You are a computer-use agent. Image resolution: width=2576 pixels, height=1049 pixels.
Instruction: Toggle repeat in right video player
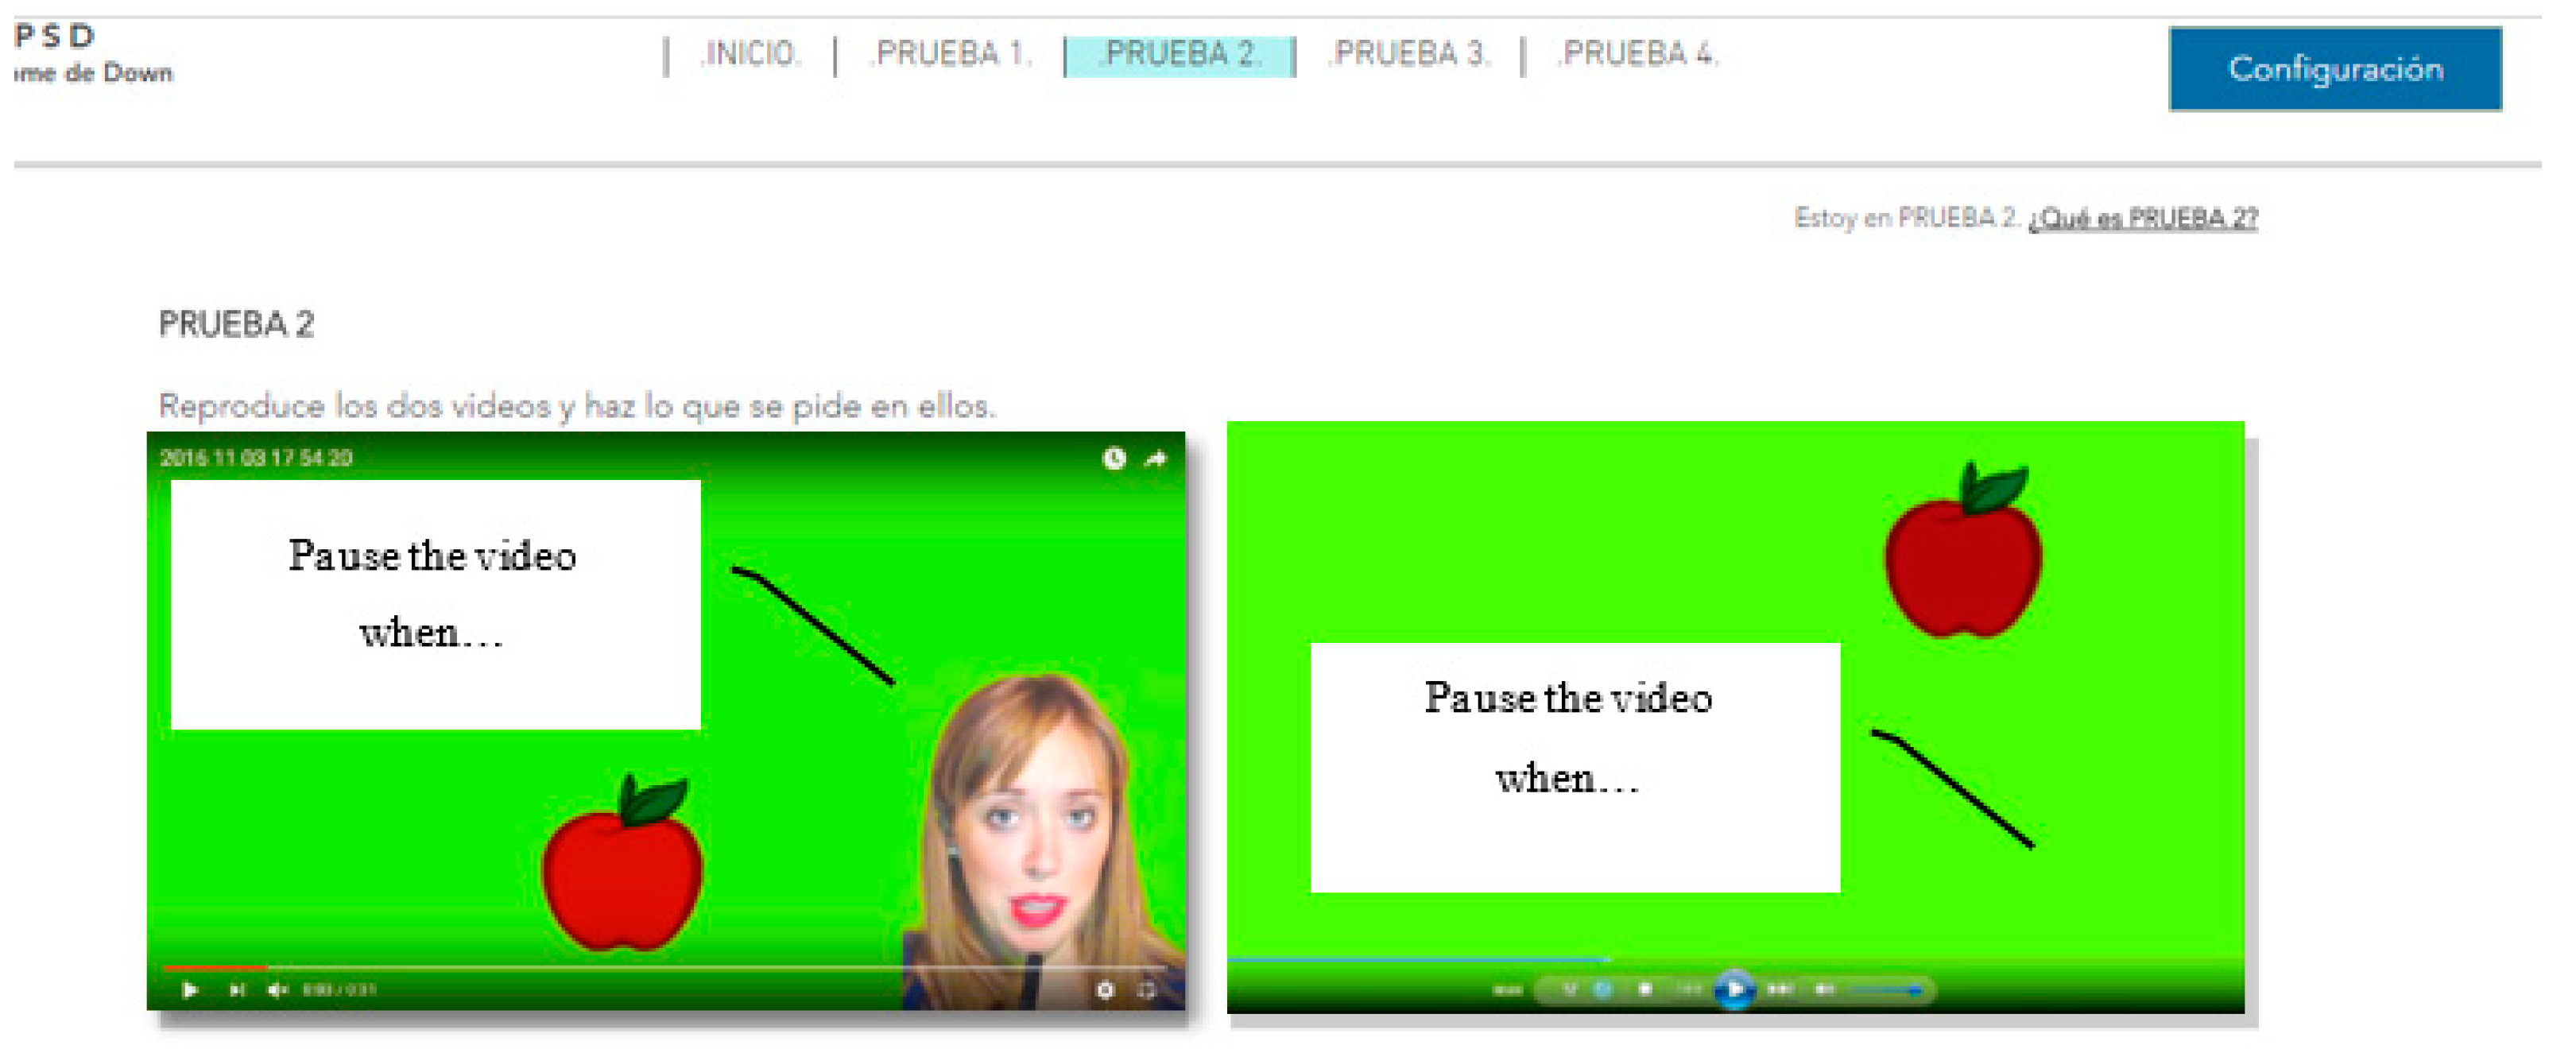coord(1603,989)
